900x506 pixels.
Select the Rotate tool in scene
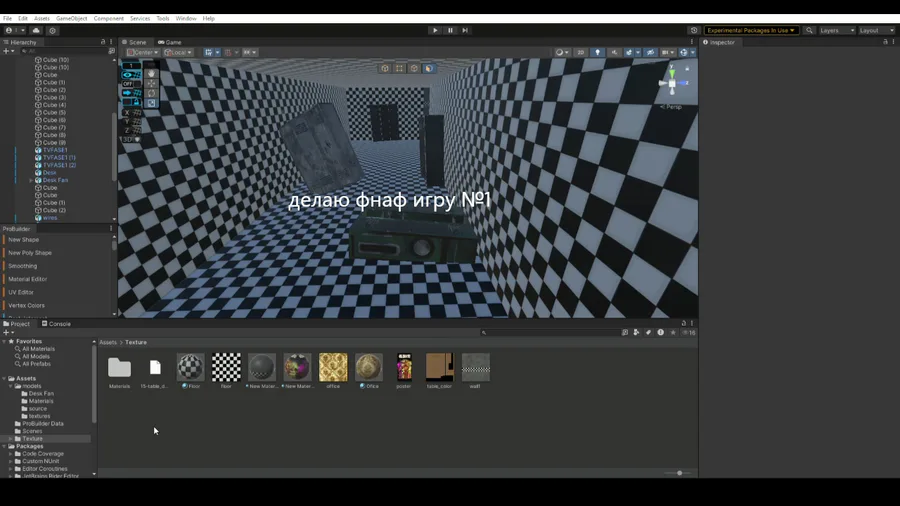click(x=151, y=93)
